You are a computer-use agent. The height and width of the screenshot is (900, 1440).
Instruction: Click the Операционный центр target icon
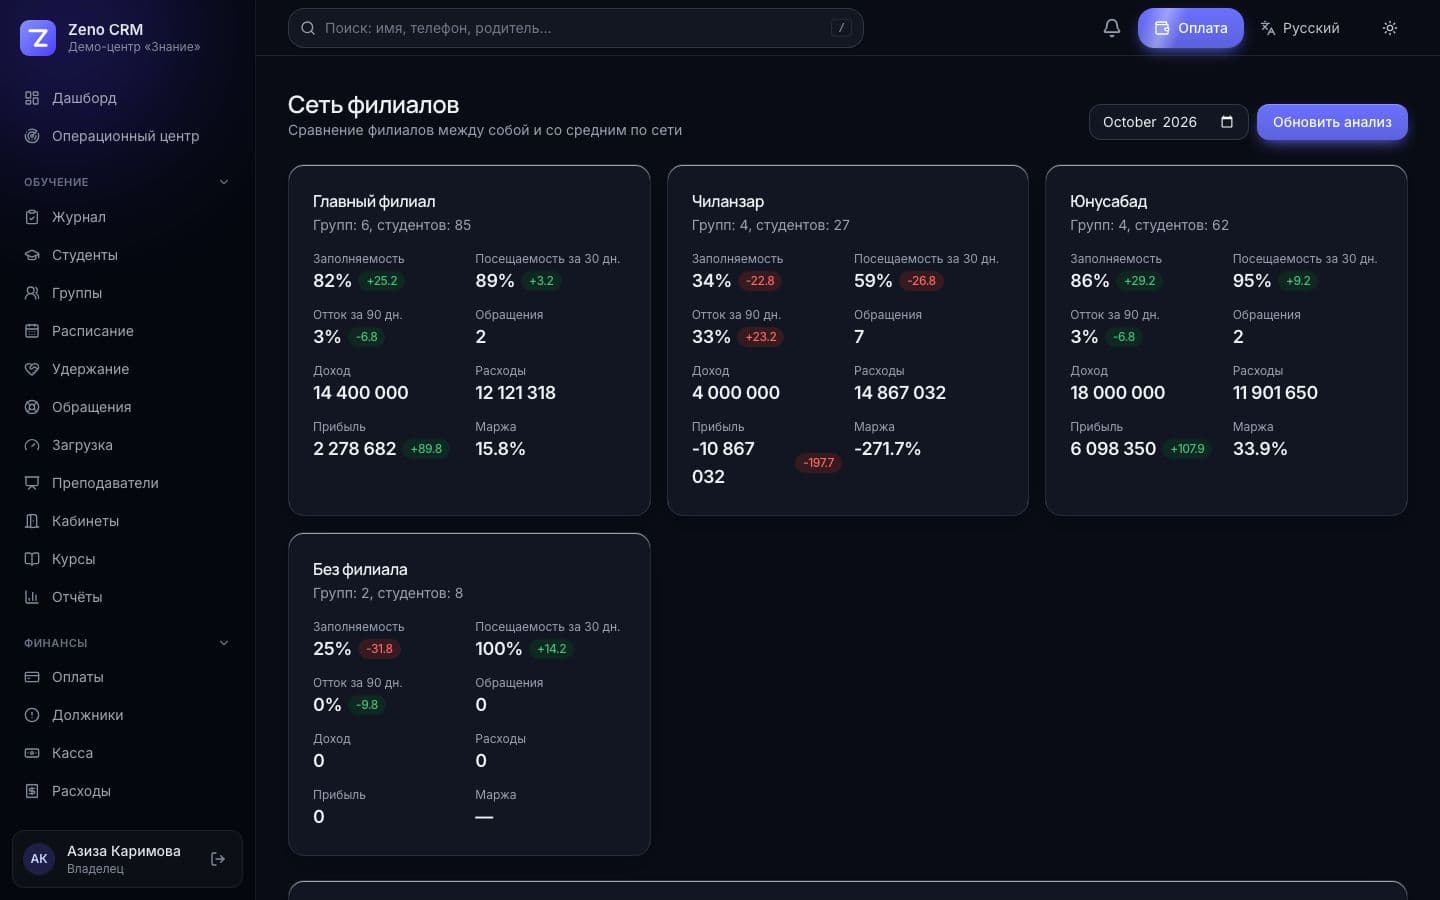tap(32, 136)
